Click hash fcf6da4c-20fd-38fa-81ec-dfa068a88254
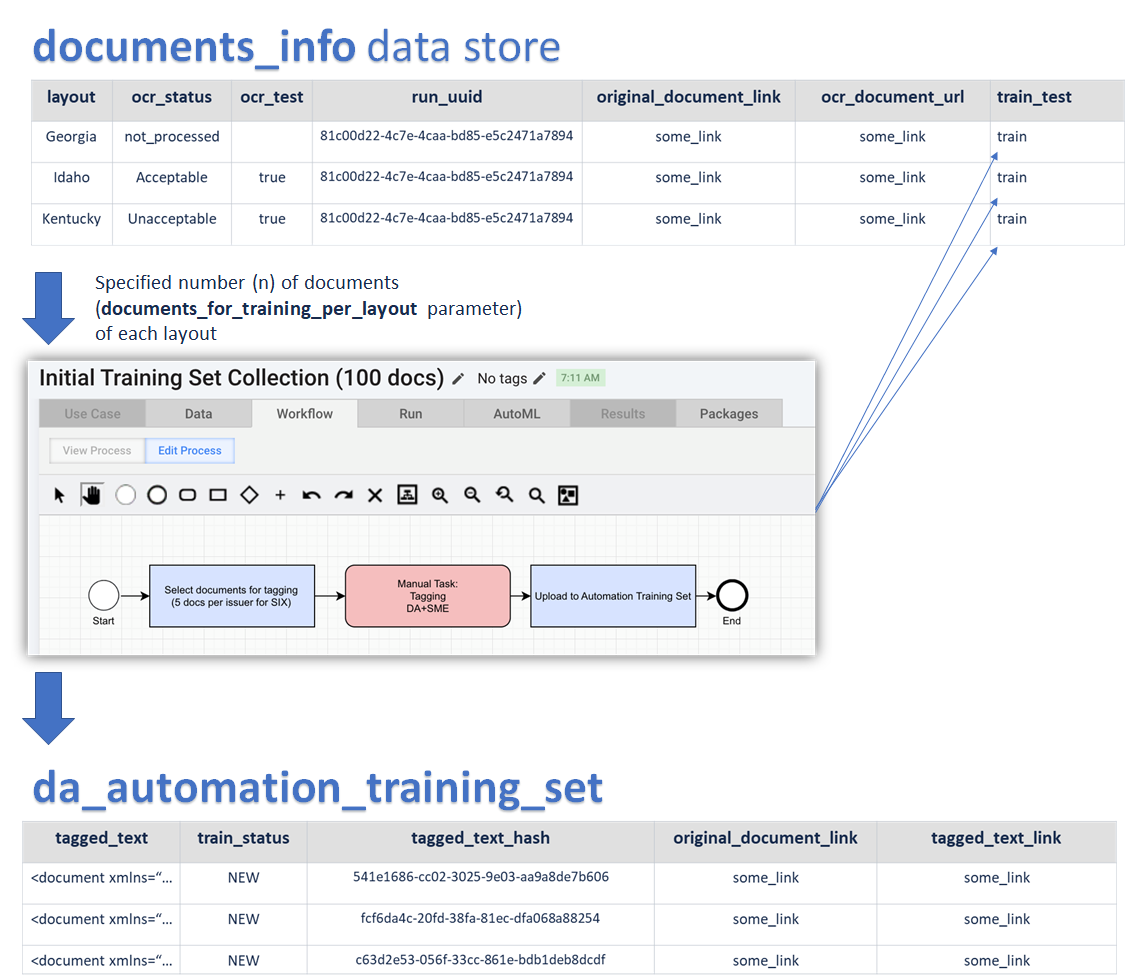The width and height of the screenshot is (1125, 979). [480, 918]
